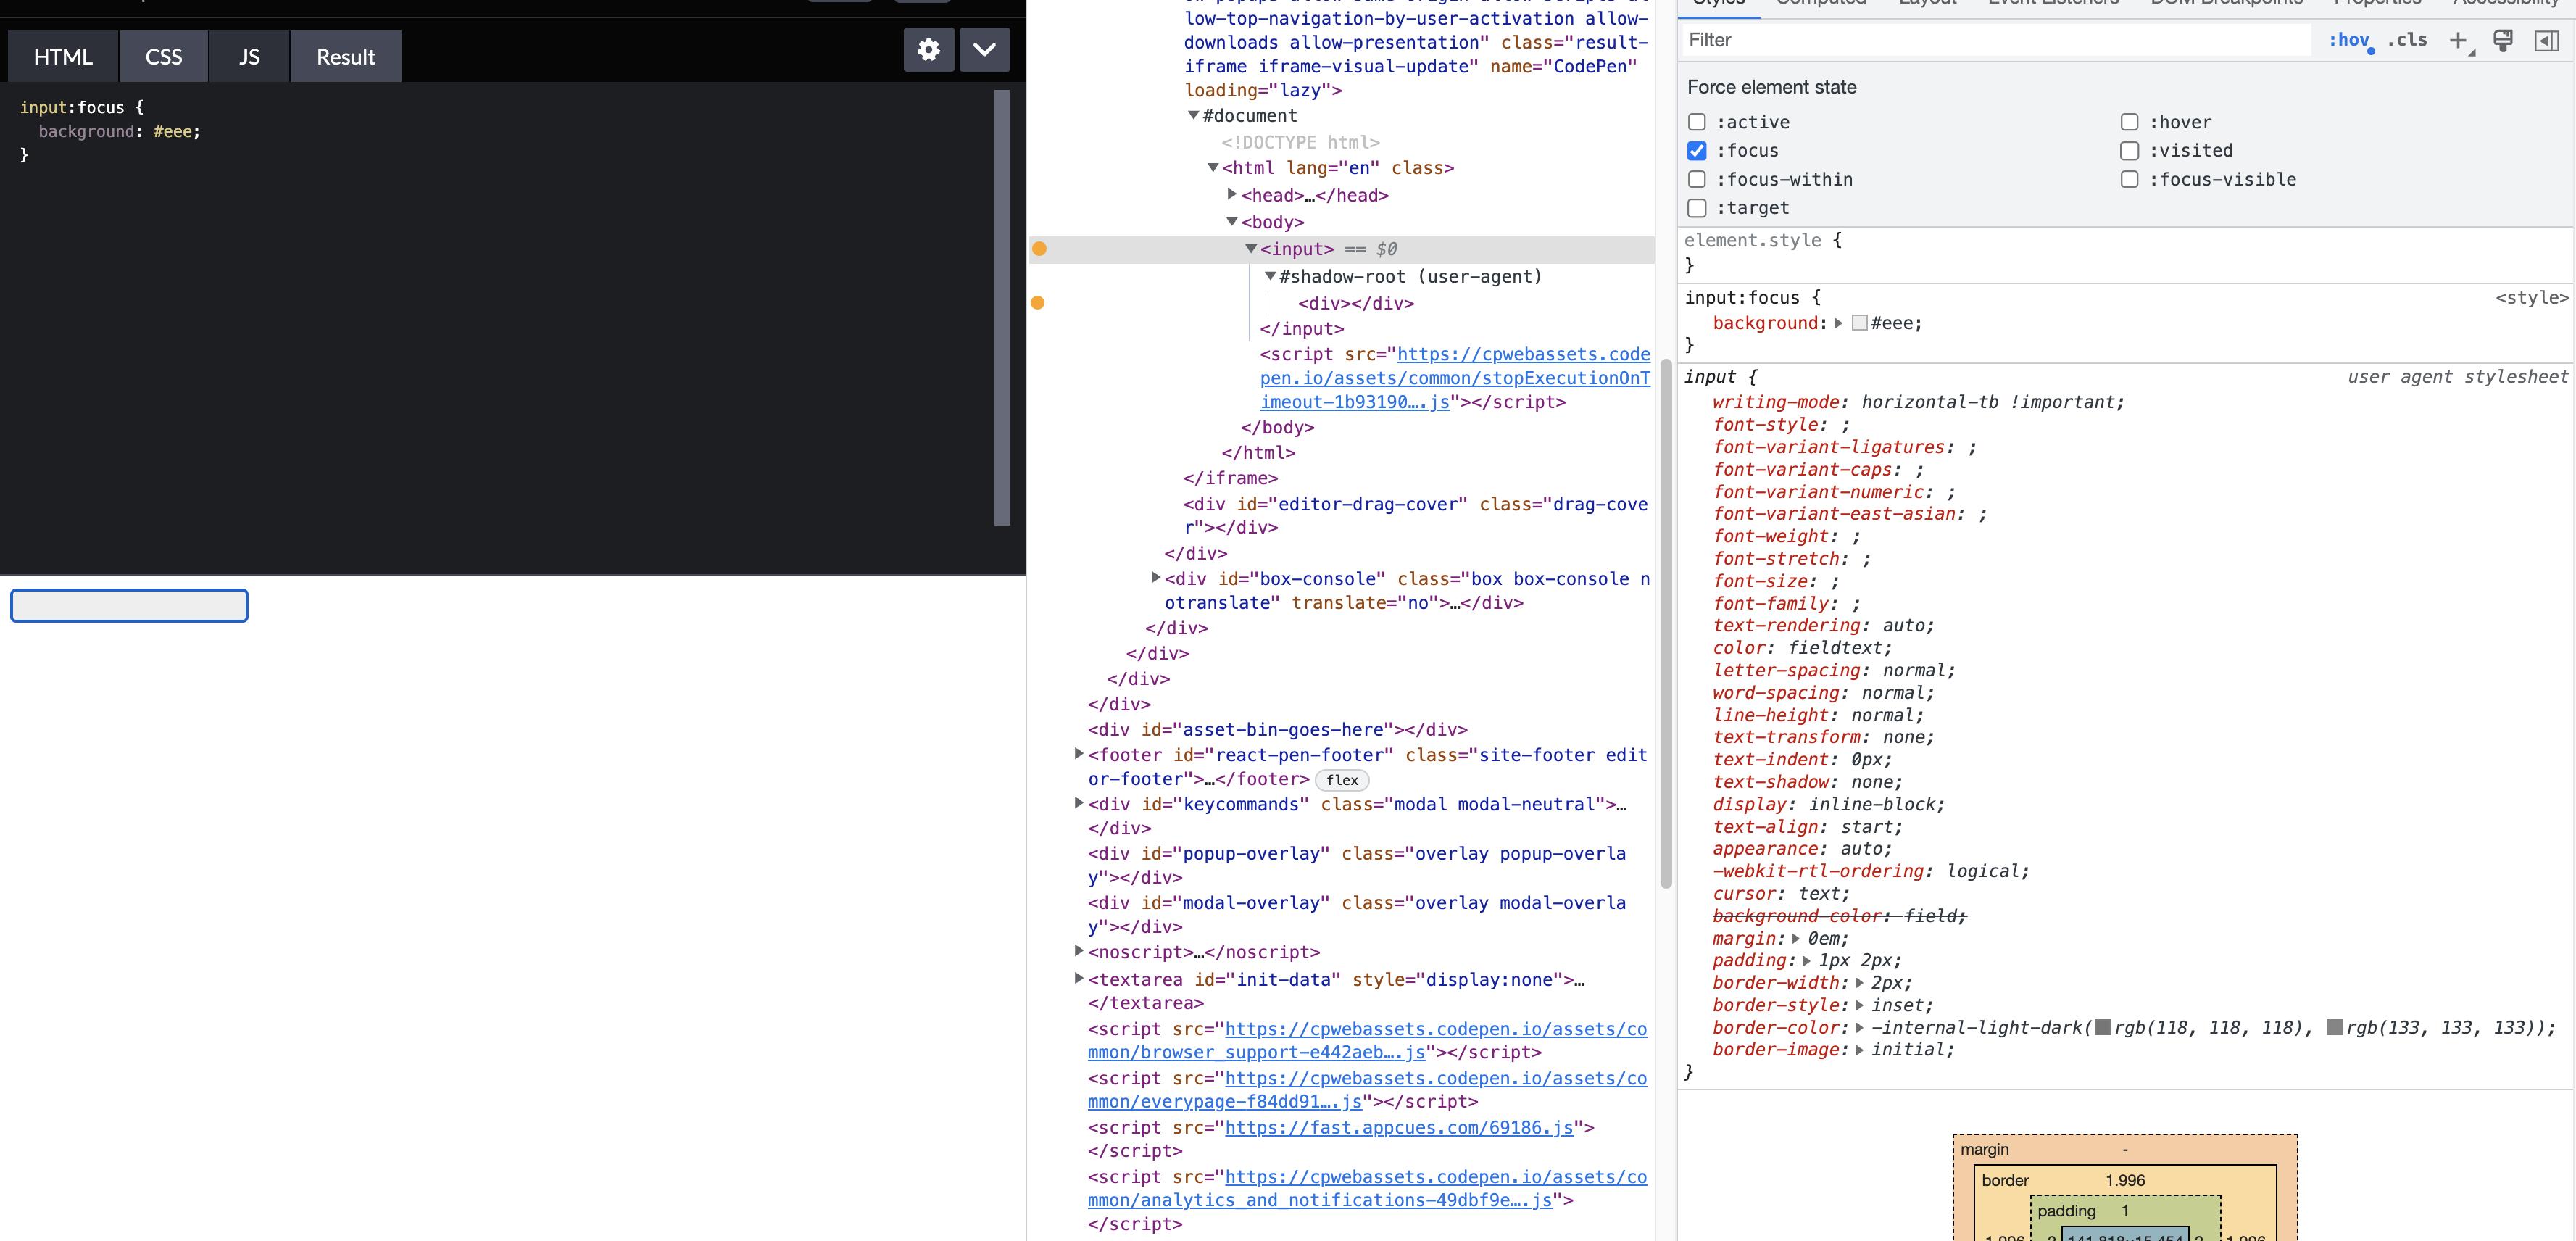Click the focused input in the result preview
Viewport: 2576px width, 1241px height.
pos(129,605)
